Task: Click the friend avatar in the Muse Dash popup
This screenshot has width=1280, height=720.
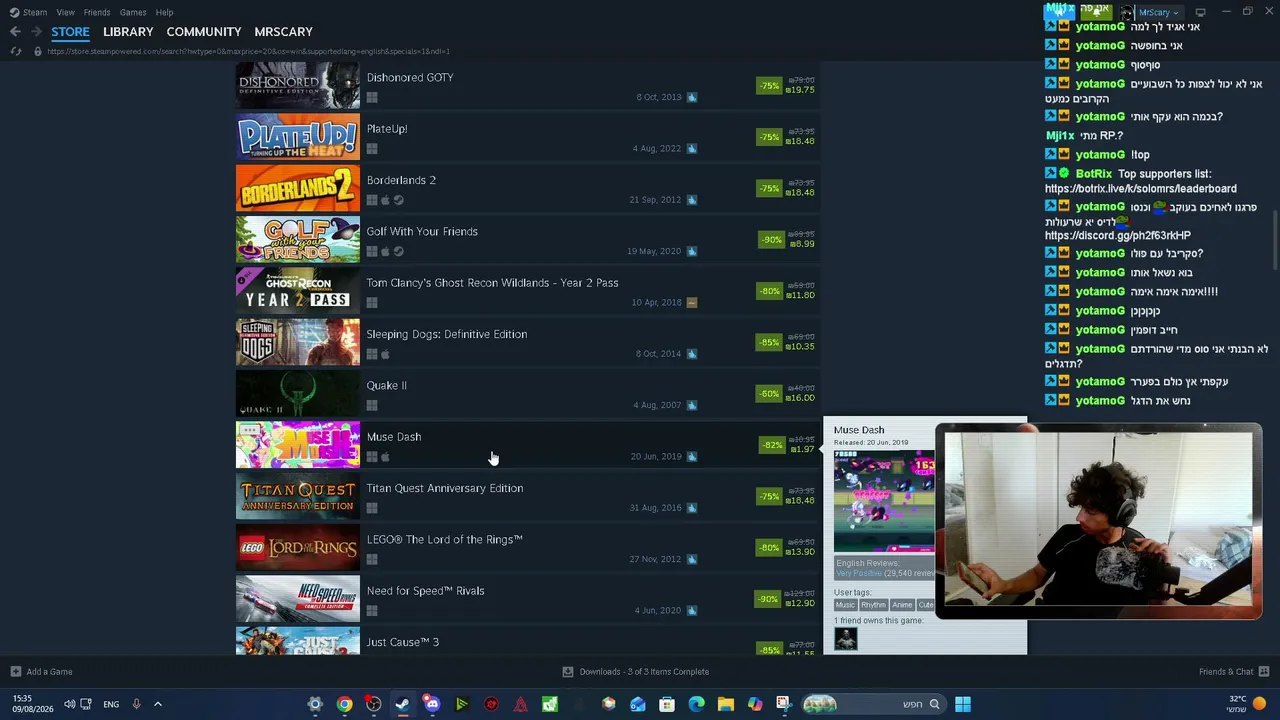Action: [846, 638]
